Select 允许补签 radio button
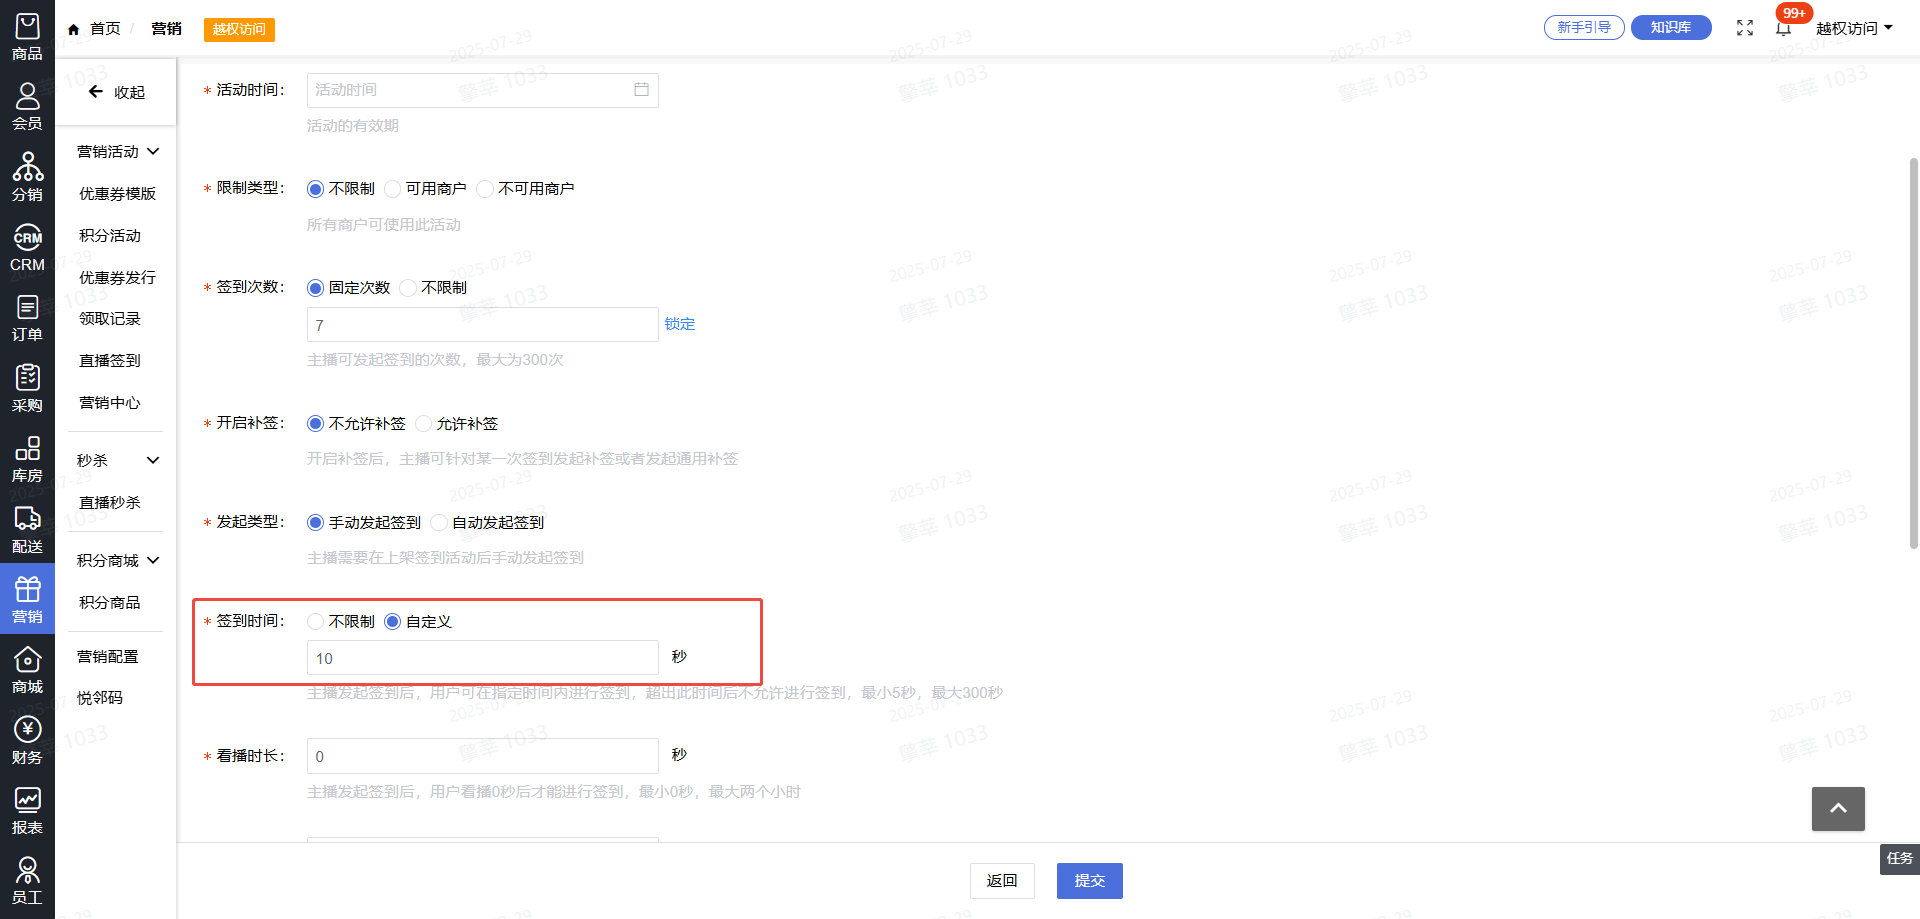The height and width of the screenshot is (919, 1920). coord(424,424)
